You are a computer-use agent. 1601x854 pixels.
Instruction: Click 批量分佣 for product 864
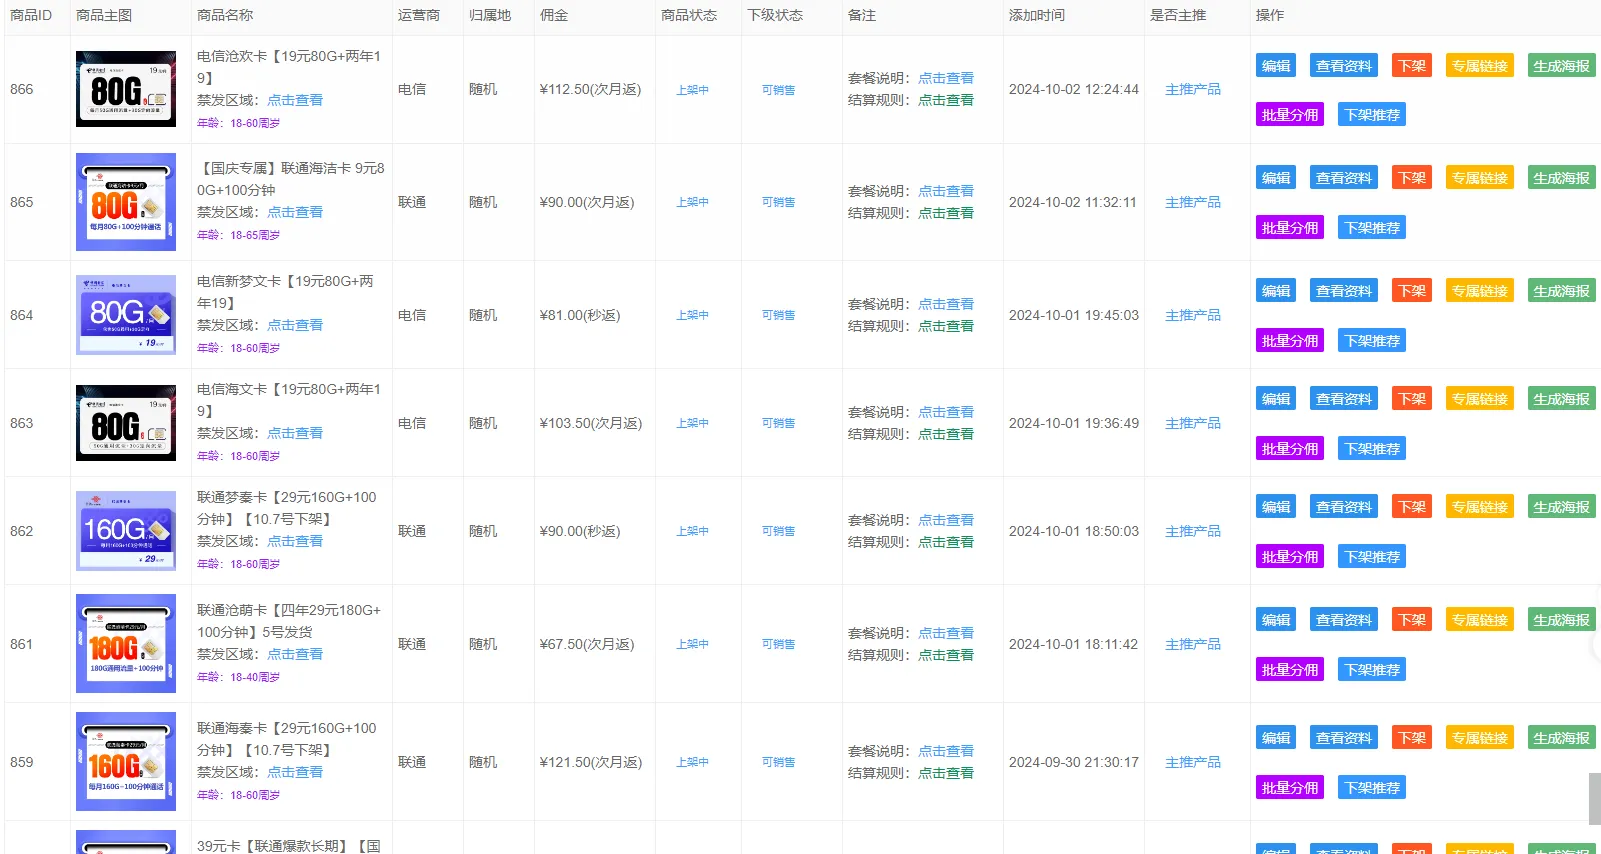point(1290,341)
